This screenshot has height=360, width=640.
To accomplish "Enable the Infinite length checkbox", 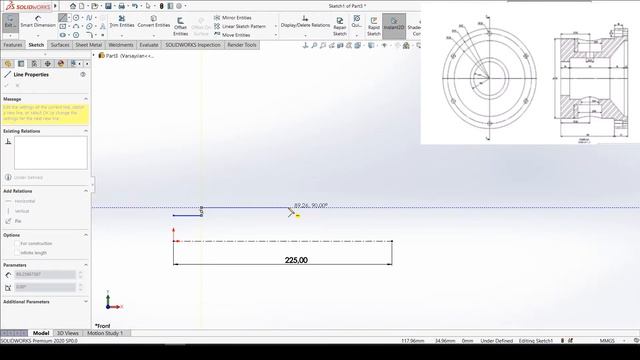I will (x=17, y=253).
